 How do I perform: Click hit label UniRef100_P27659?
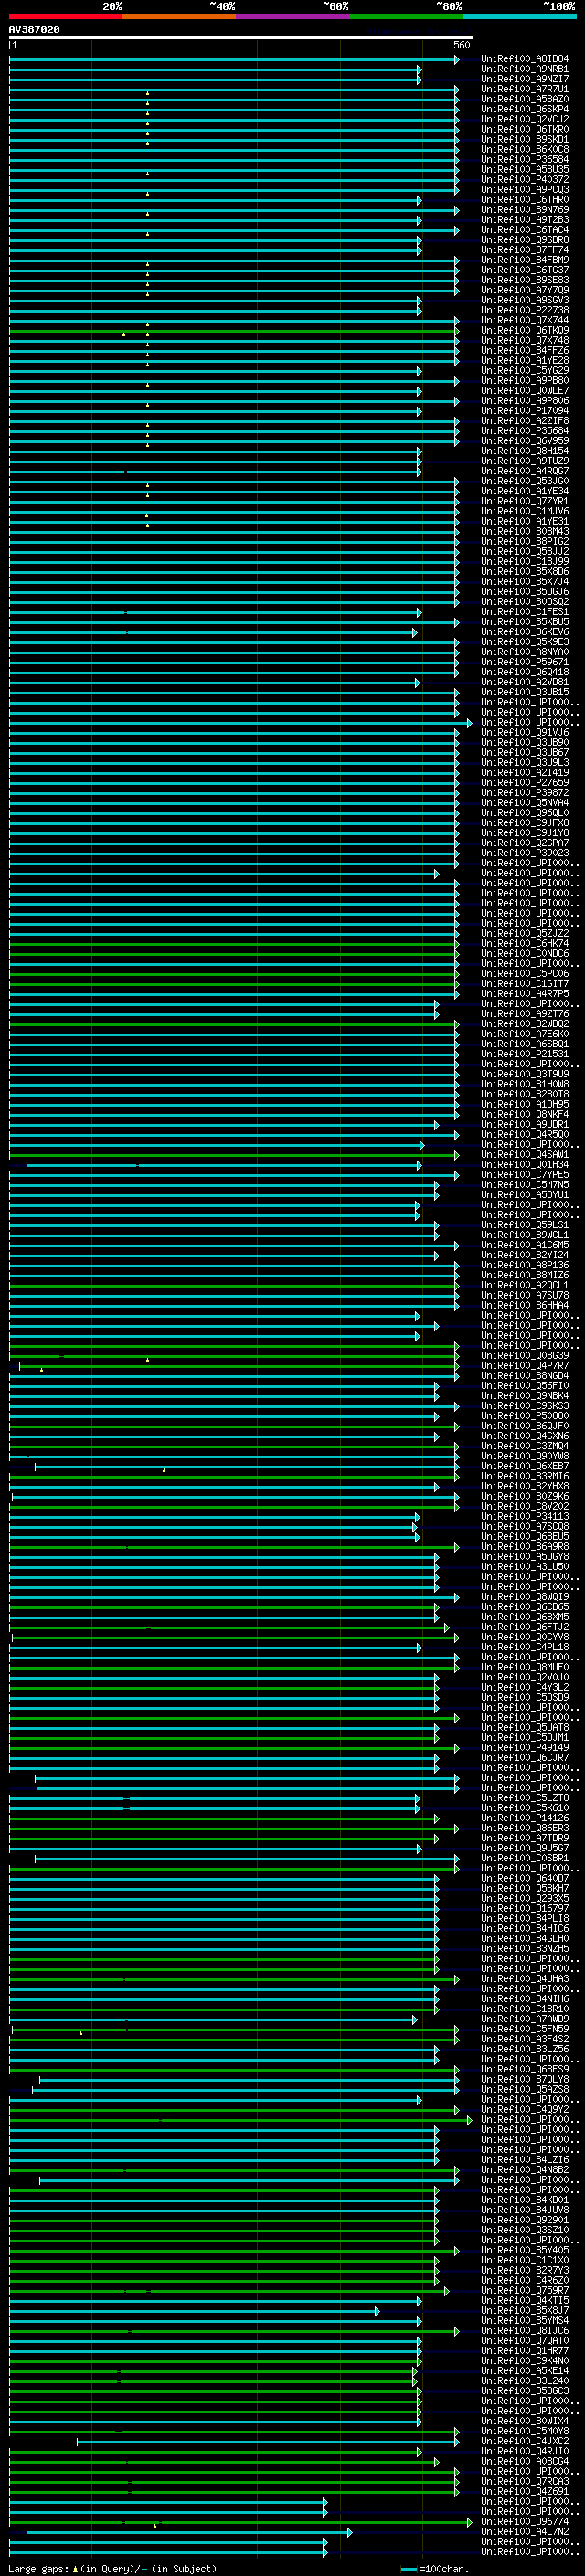tap(525, 782)
